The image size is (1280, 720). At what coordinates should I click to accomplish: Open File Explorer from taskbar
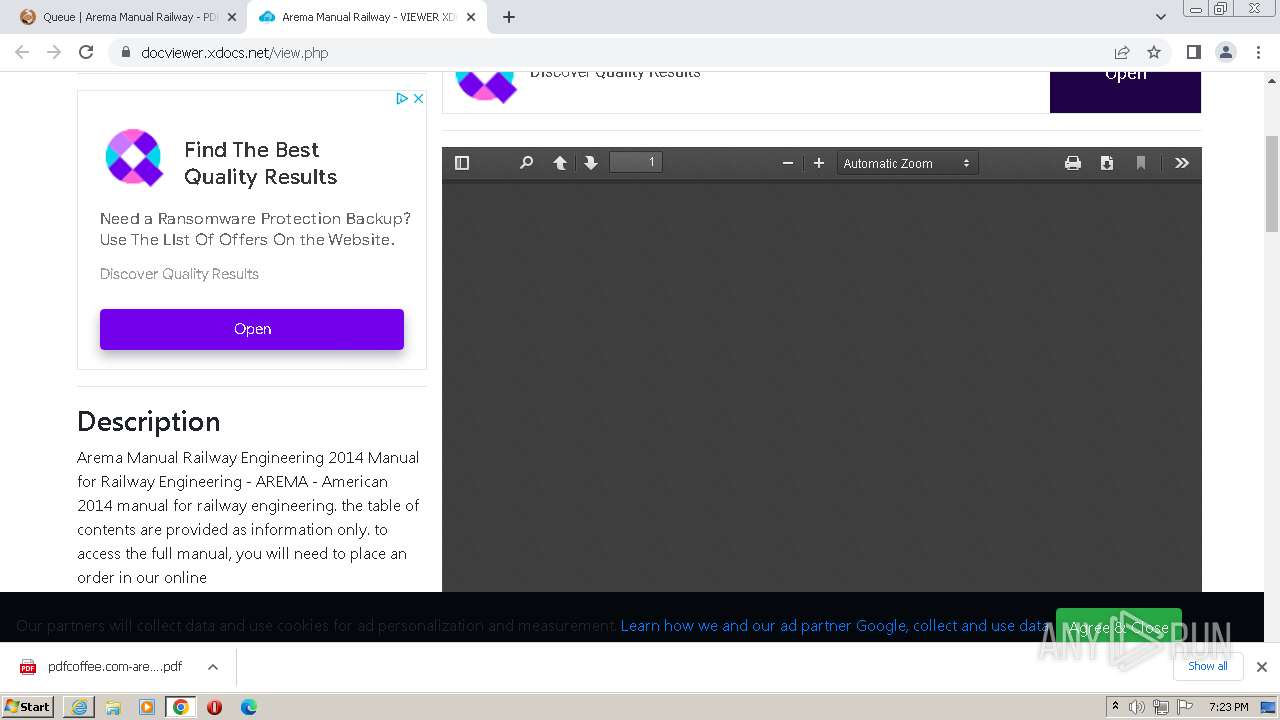tap(113, 707)
